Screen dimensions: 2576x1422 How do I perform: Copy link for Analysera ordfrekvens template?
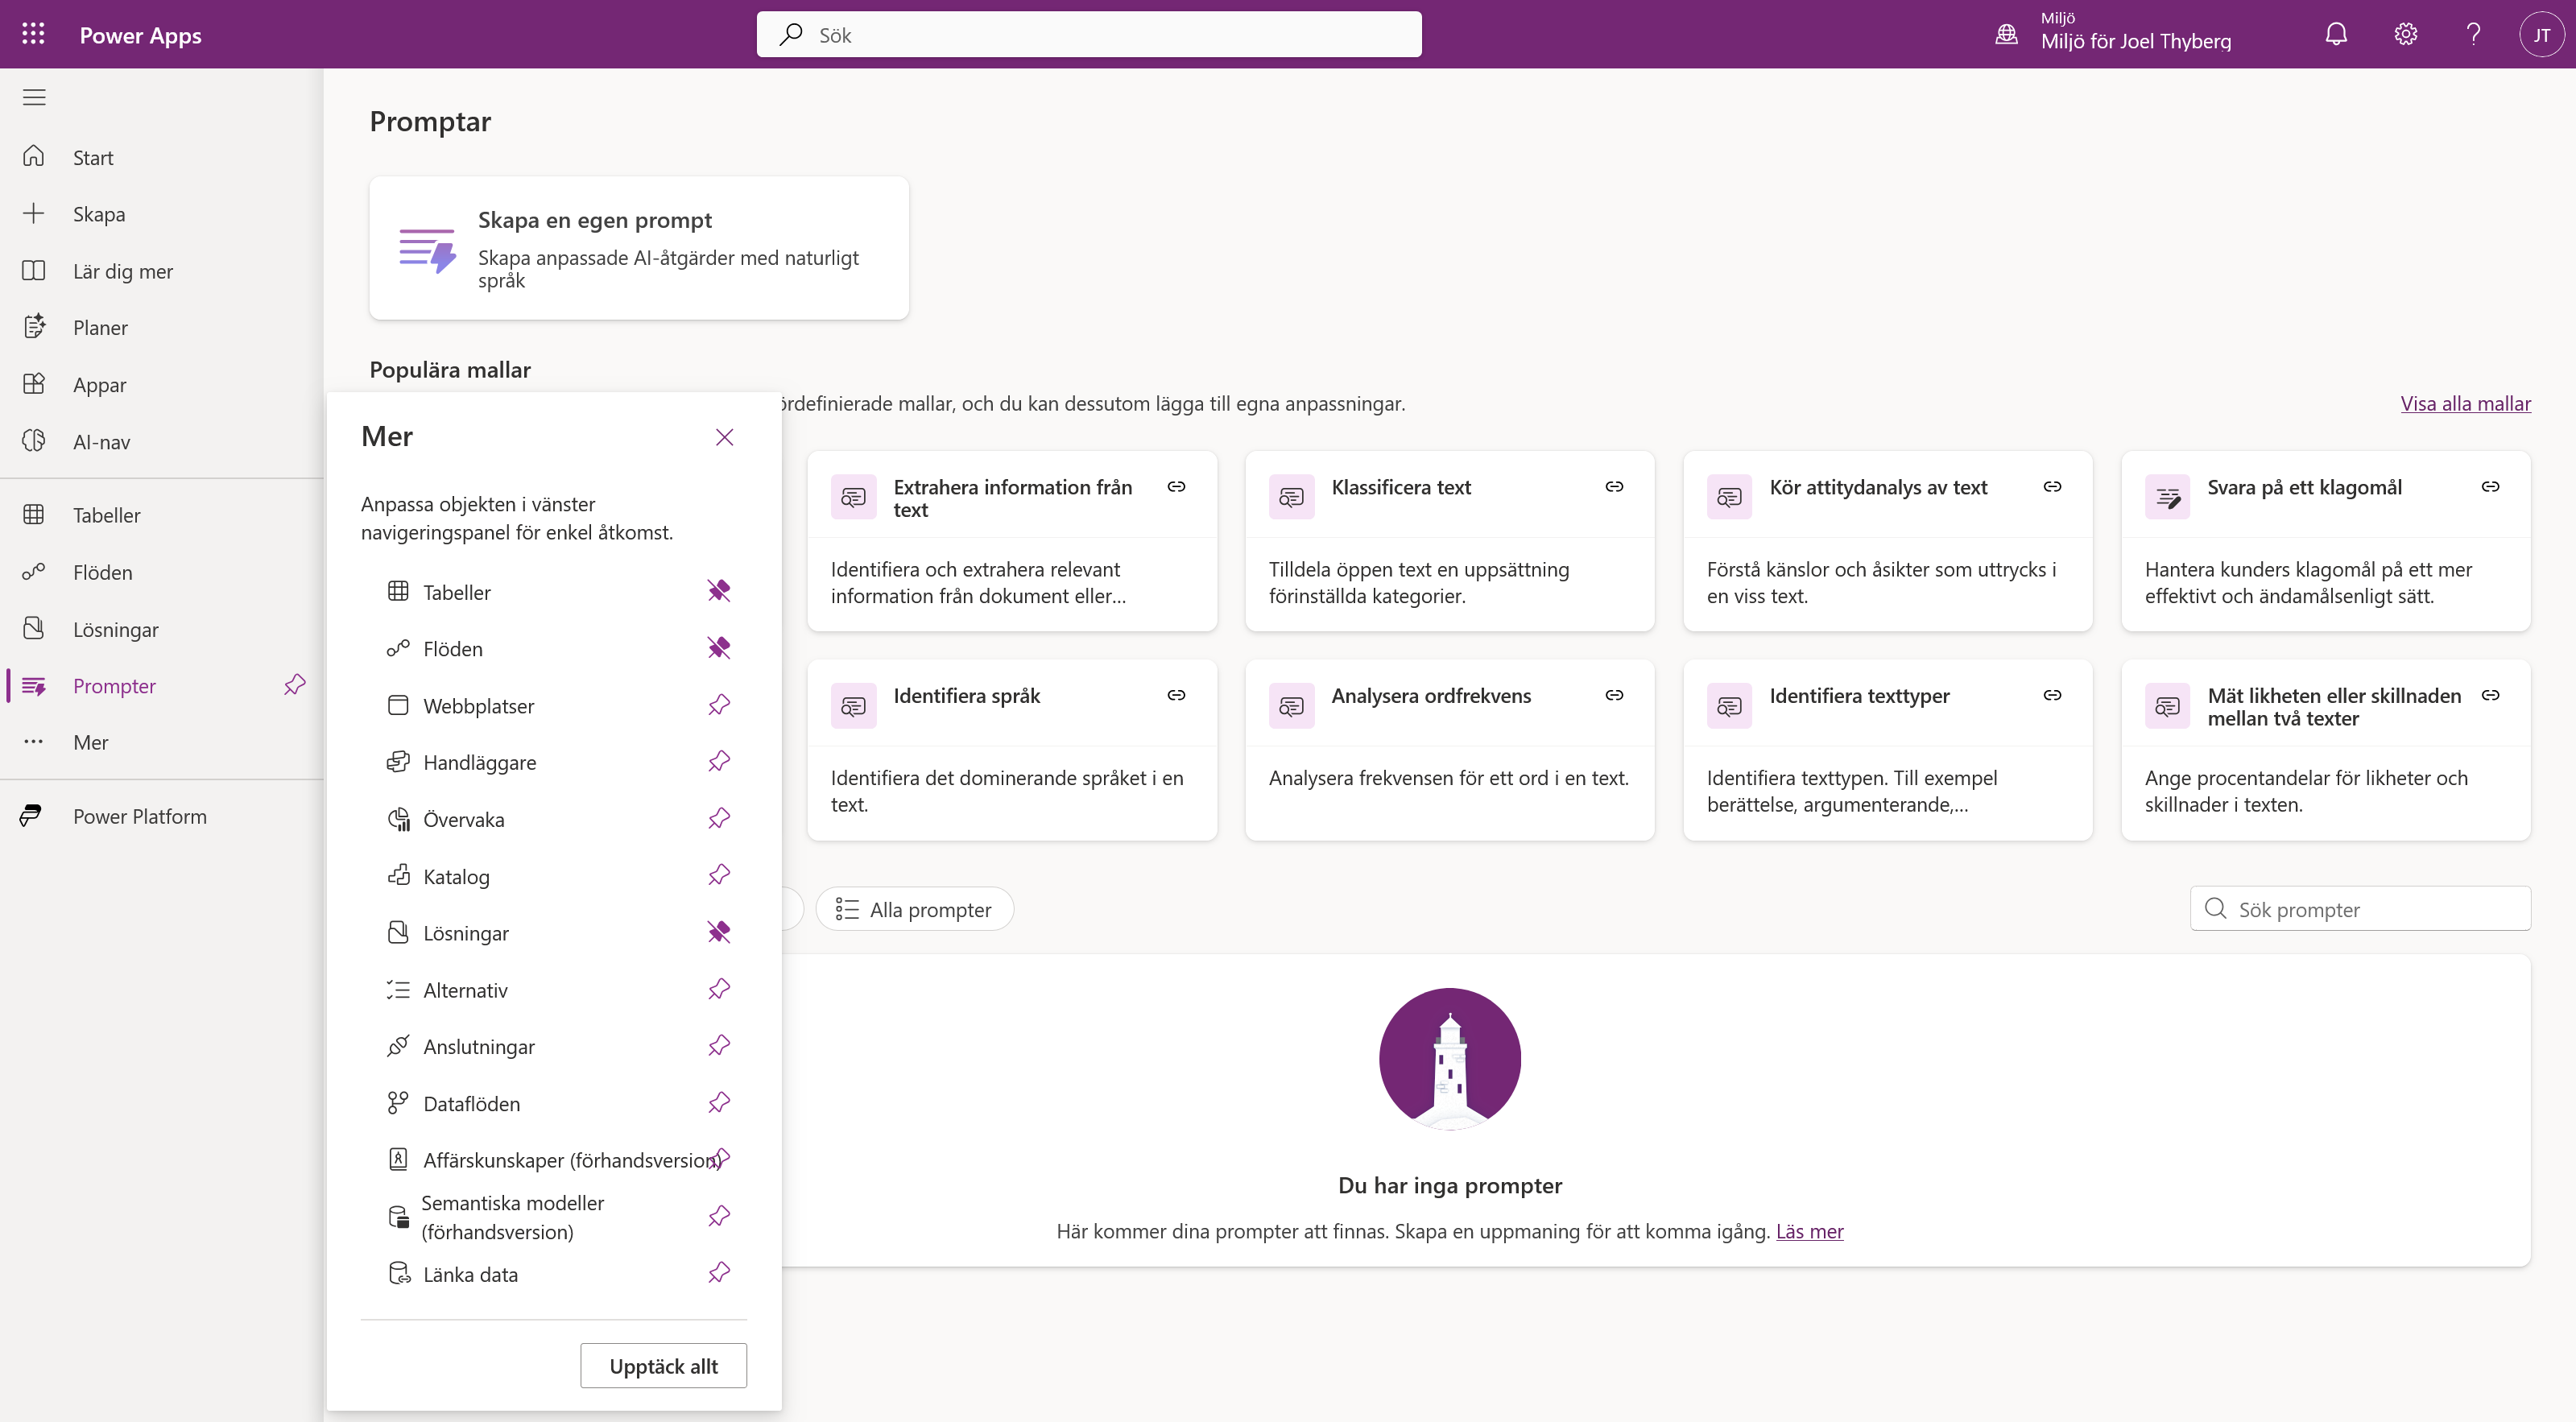(1614, 695)
